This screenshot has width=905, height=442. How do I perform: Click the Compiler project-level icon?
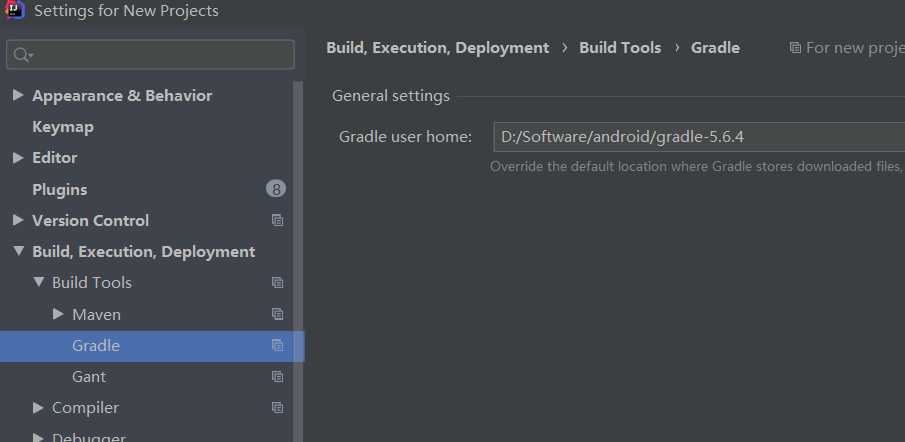278,408
